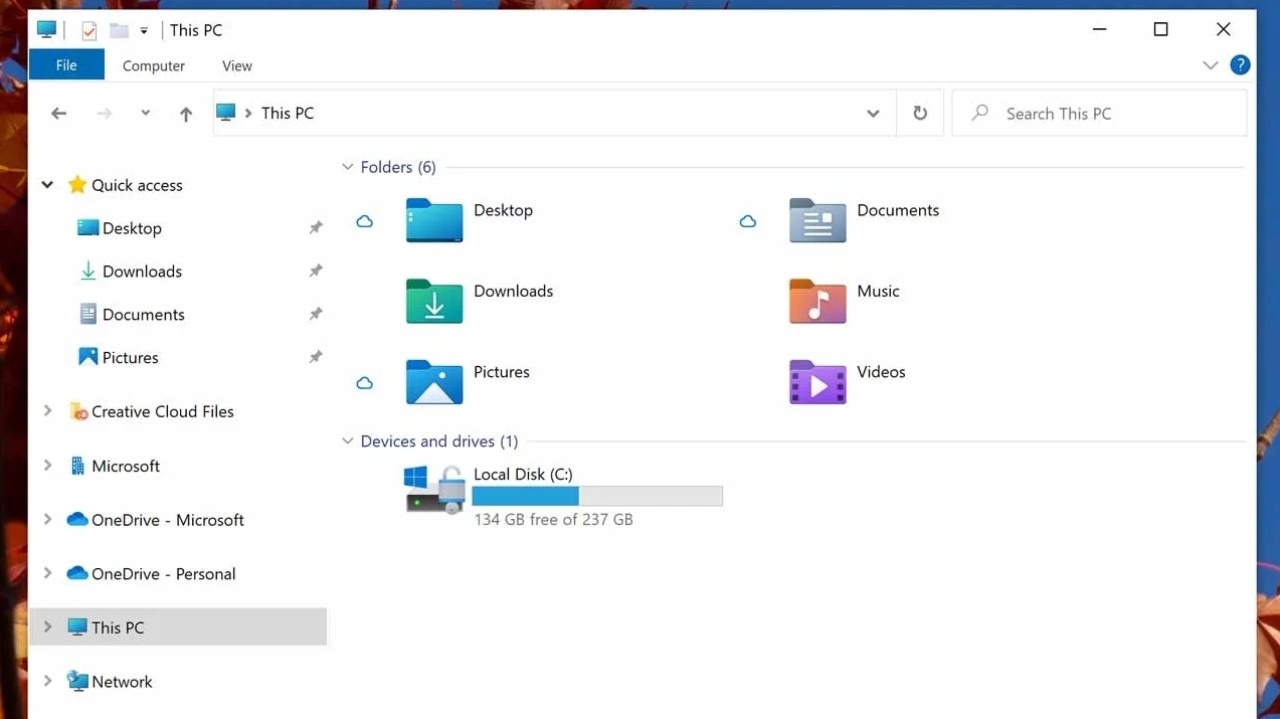This screenshot has height=719, width=1280.
Task: Open the address bar history dropdown
Action: pyautogui.click(x=873, y=113)
